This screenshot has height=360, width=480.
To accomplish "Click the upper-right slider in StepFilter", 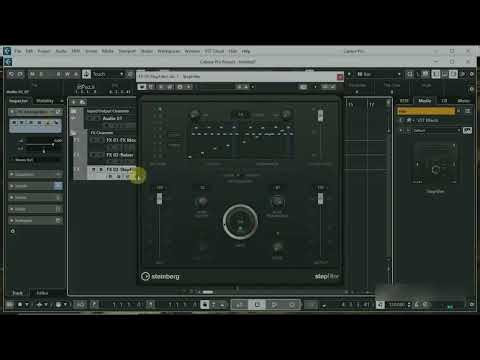I will (320, 115).
